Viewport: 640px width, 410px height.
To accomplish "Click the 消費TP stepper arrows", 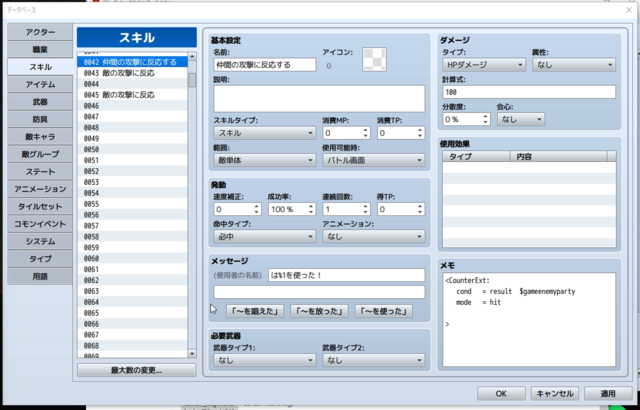I will (420, 133).
